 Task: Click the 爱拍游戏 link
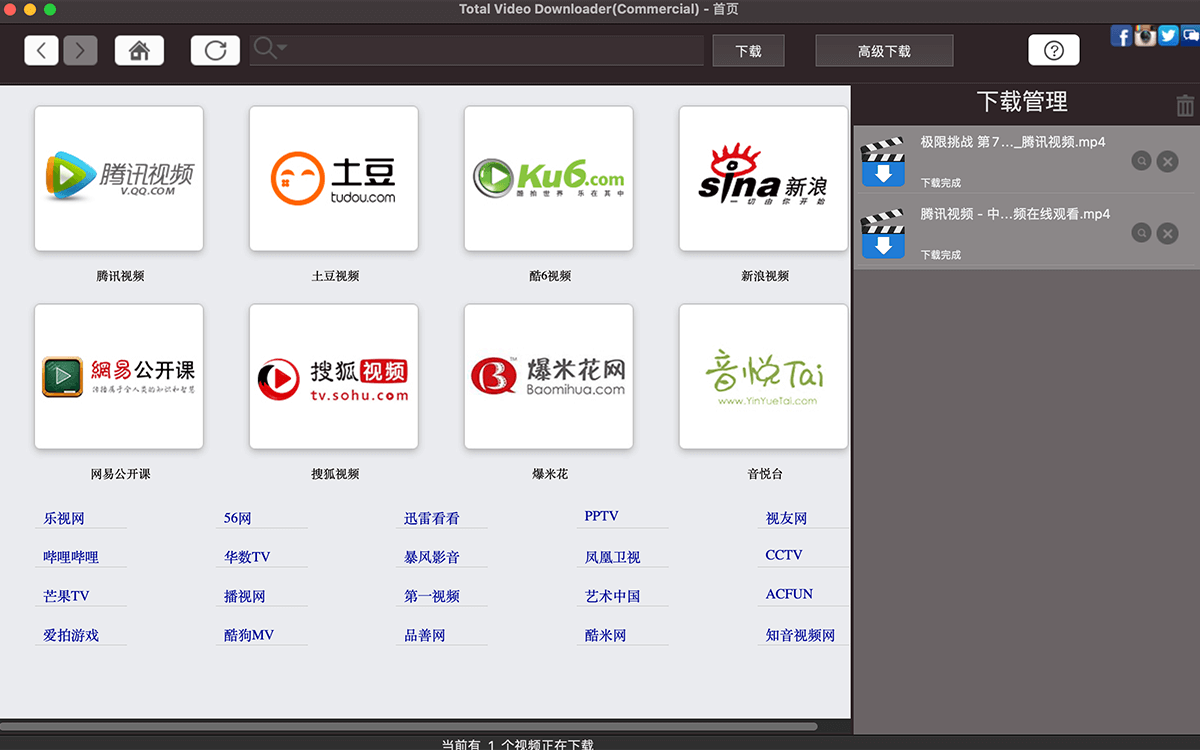pyautogui.click(x=71, y=635)
